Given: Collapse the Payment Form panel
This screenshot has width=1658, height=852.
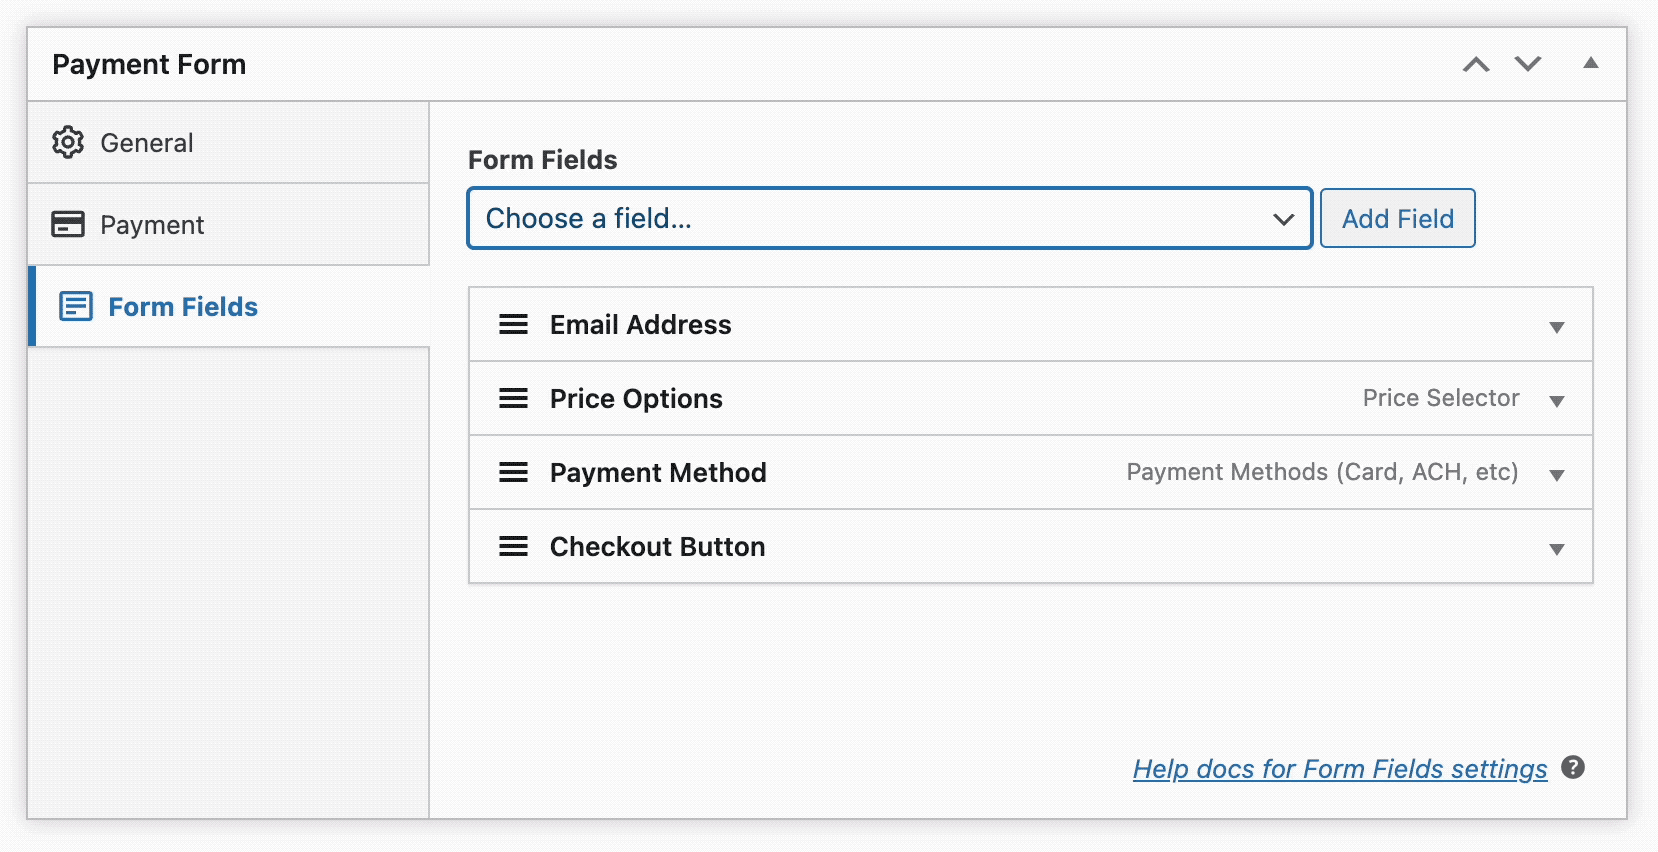Looking at the screenshot, I should click(x=1590, y=63).
